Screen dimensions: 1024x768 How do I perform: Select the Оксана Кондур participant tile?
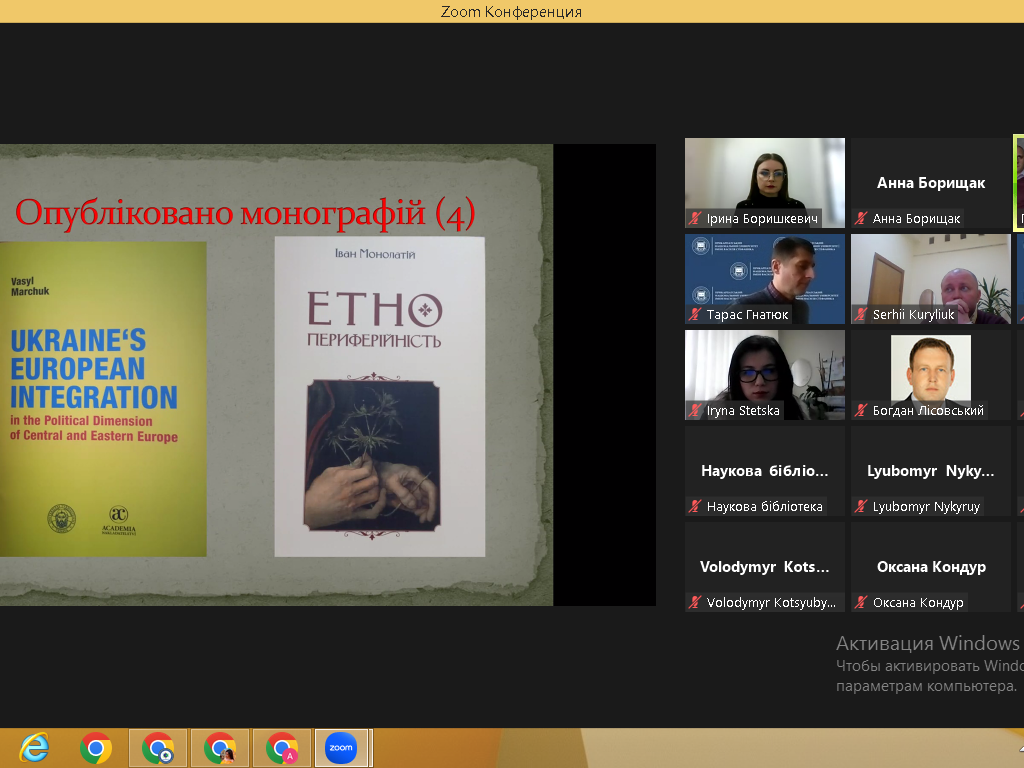[x=931, y=566]
